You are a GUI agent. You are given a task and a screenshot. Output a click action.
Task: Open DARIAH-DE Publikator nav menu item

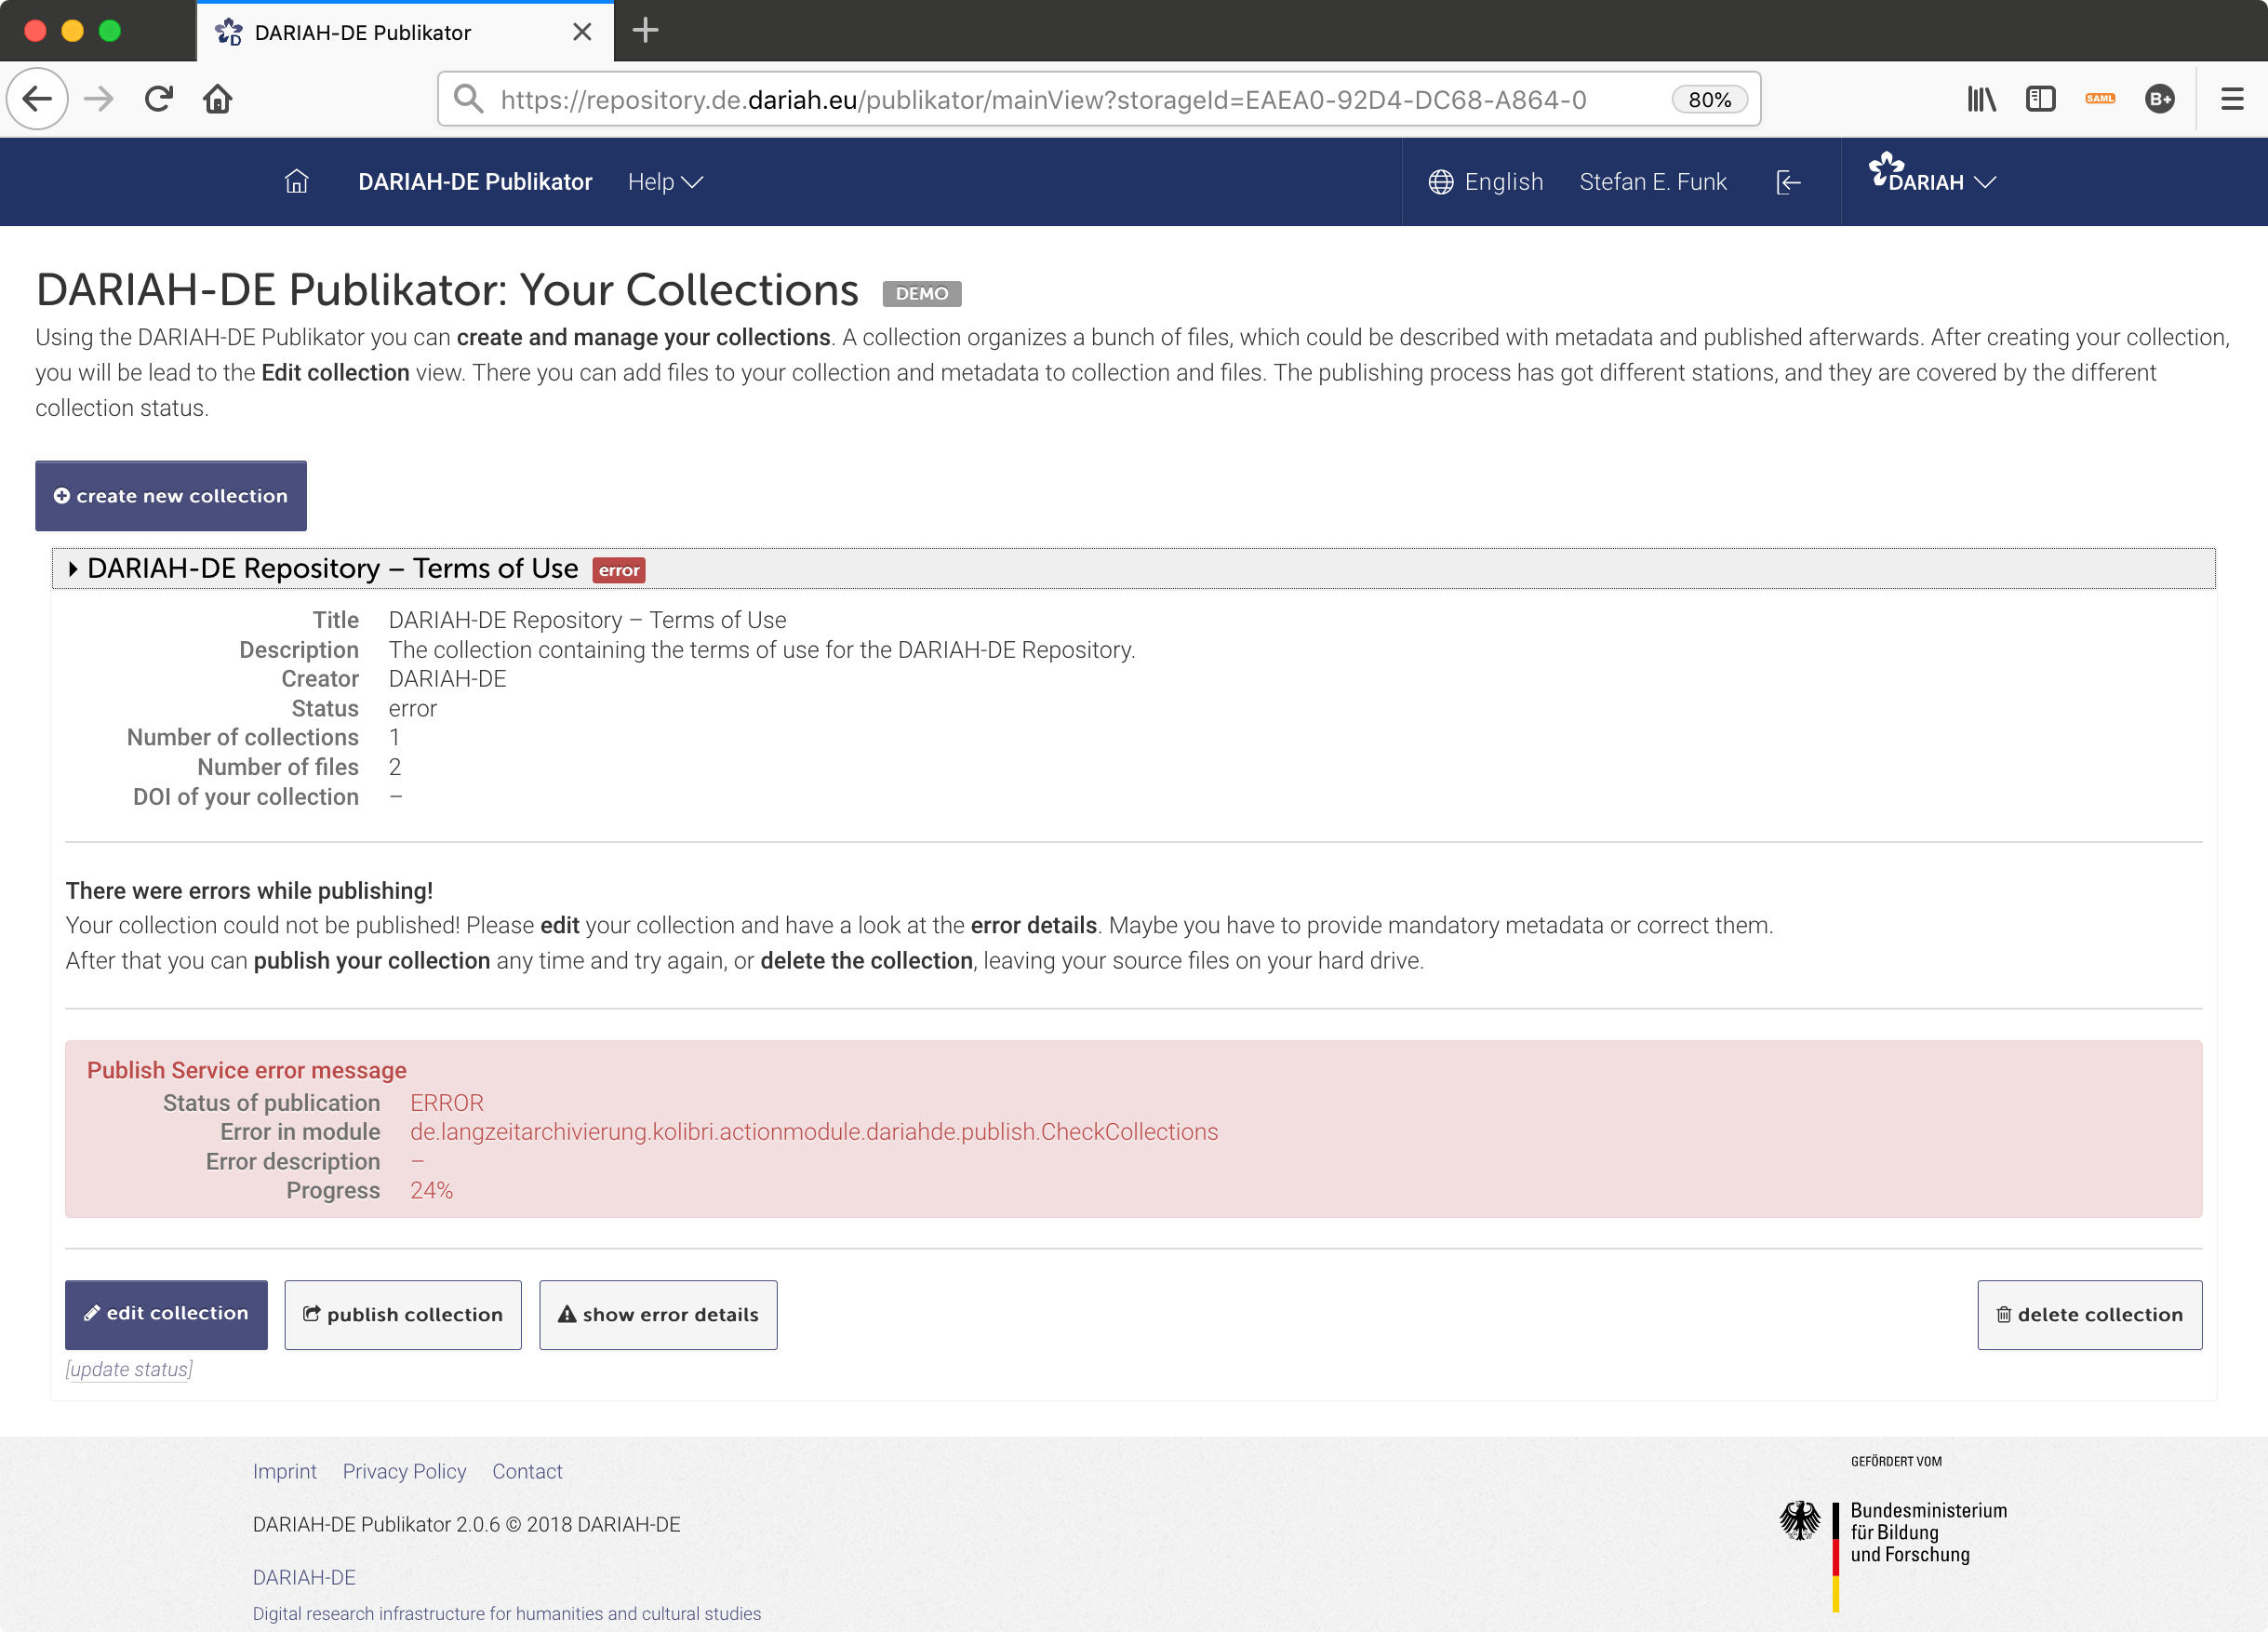[x=475, y=181]
